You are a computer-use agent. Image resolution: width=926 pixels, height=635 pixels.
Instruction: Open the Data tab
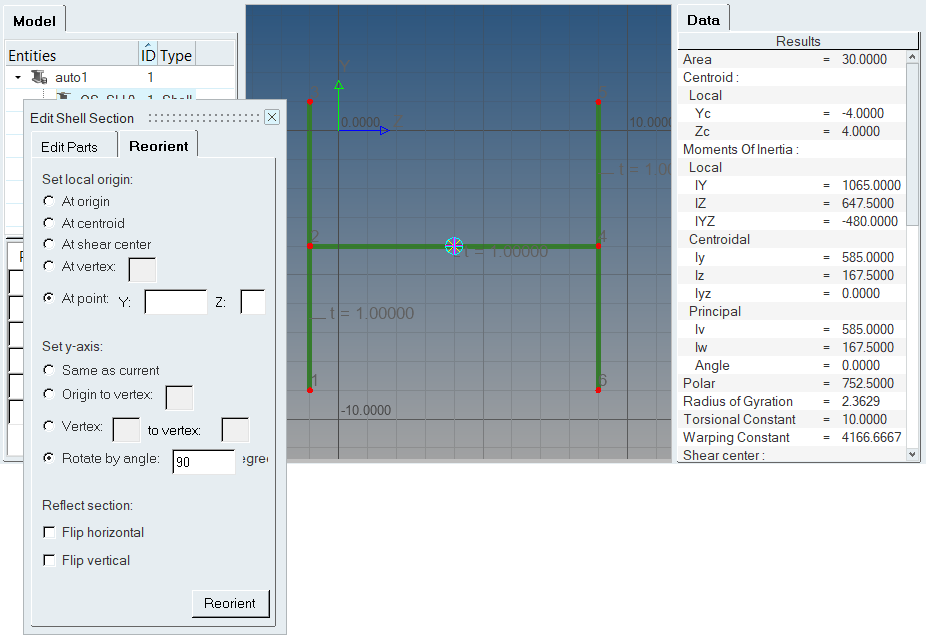coord(703,20)
